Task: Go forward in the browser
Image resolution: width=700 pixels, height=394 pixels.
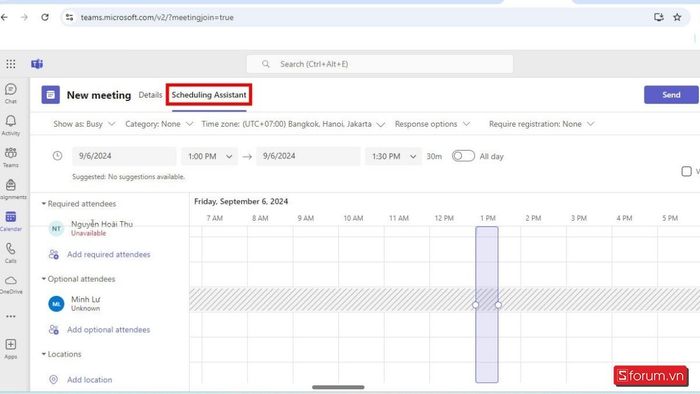Action: 24,17
